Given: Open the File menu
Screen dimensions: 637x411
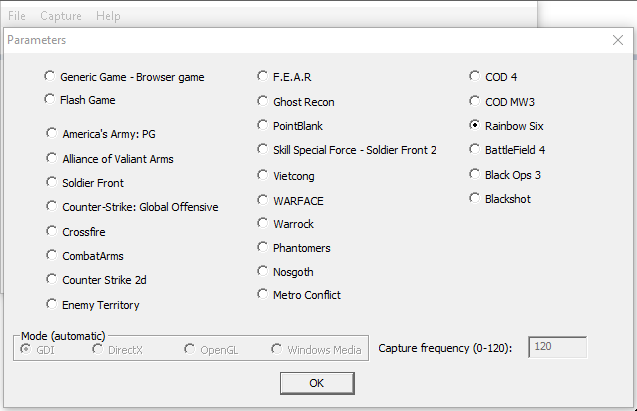Looking at the screenshot, I should coord(17,16).
